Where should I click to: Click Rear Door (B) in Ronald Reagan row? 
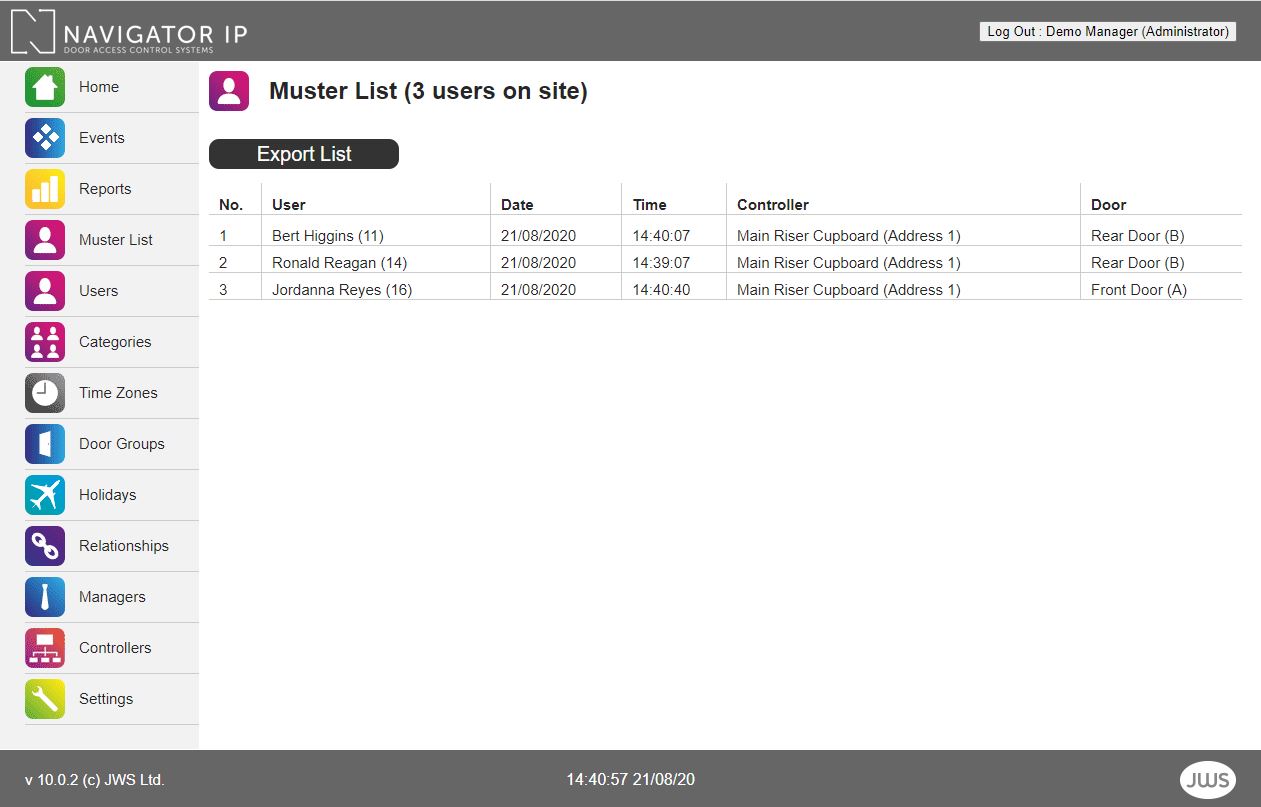pyautogui.click(x=1138, y=263)
